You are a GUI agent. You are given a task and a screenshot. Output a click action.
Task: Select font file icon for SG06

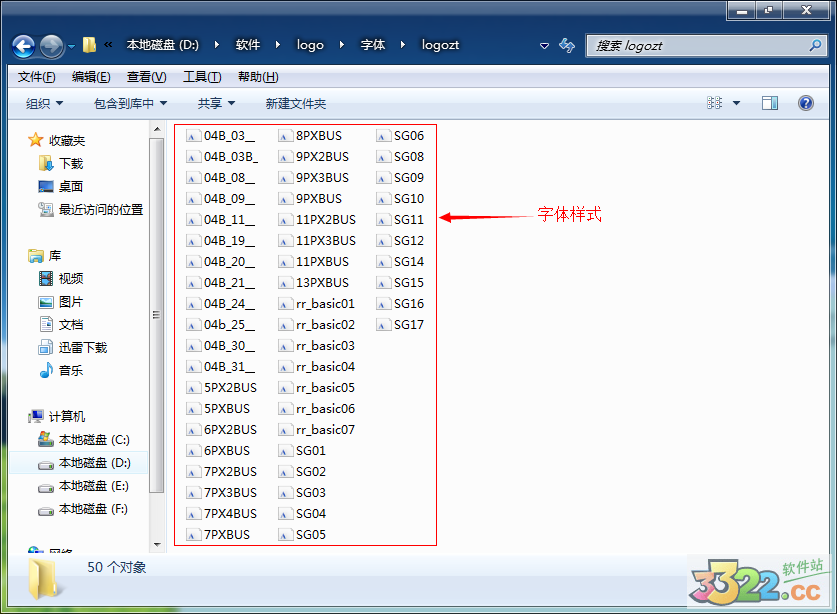coord(383,136)
